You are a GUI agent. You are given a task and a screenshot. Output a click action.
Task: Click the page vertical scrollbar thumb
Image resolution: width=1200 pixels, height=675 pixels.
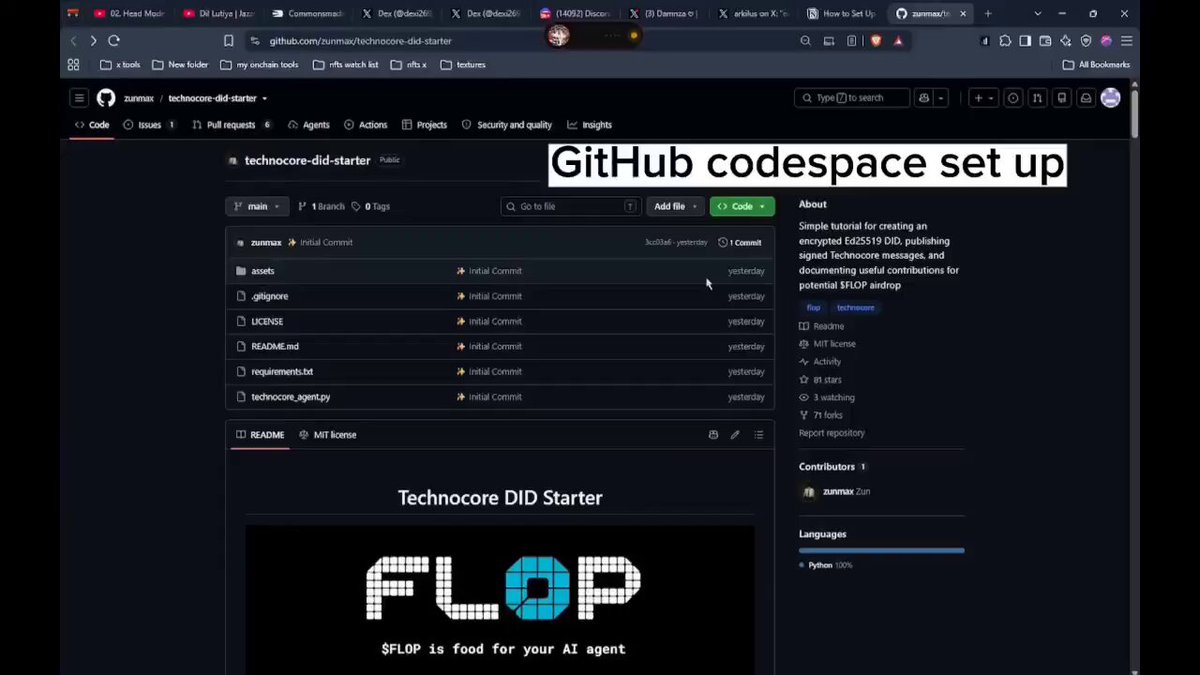[1135, 113]
